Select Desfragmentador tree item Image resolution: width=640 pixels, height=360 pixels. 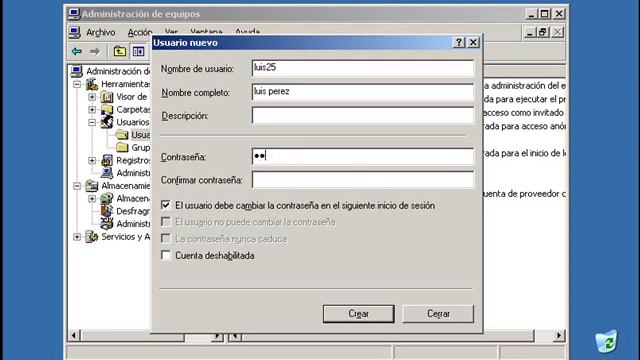[133, 211]
